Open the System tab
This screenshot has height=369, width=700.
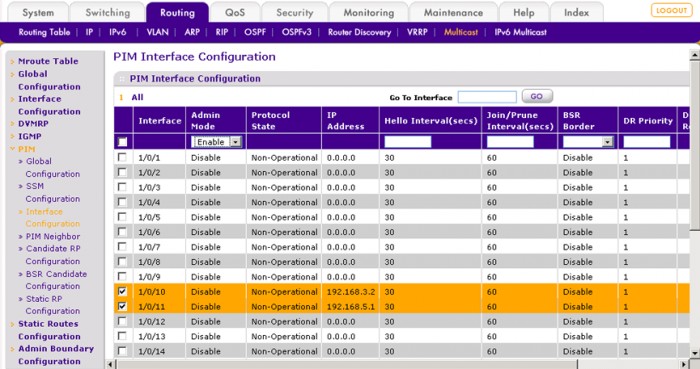point(38,12)
